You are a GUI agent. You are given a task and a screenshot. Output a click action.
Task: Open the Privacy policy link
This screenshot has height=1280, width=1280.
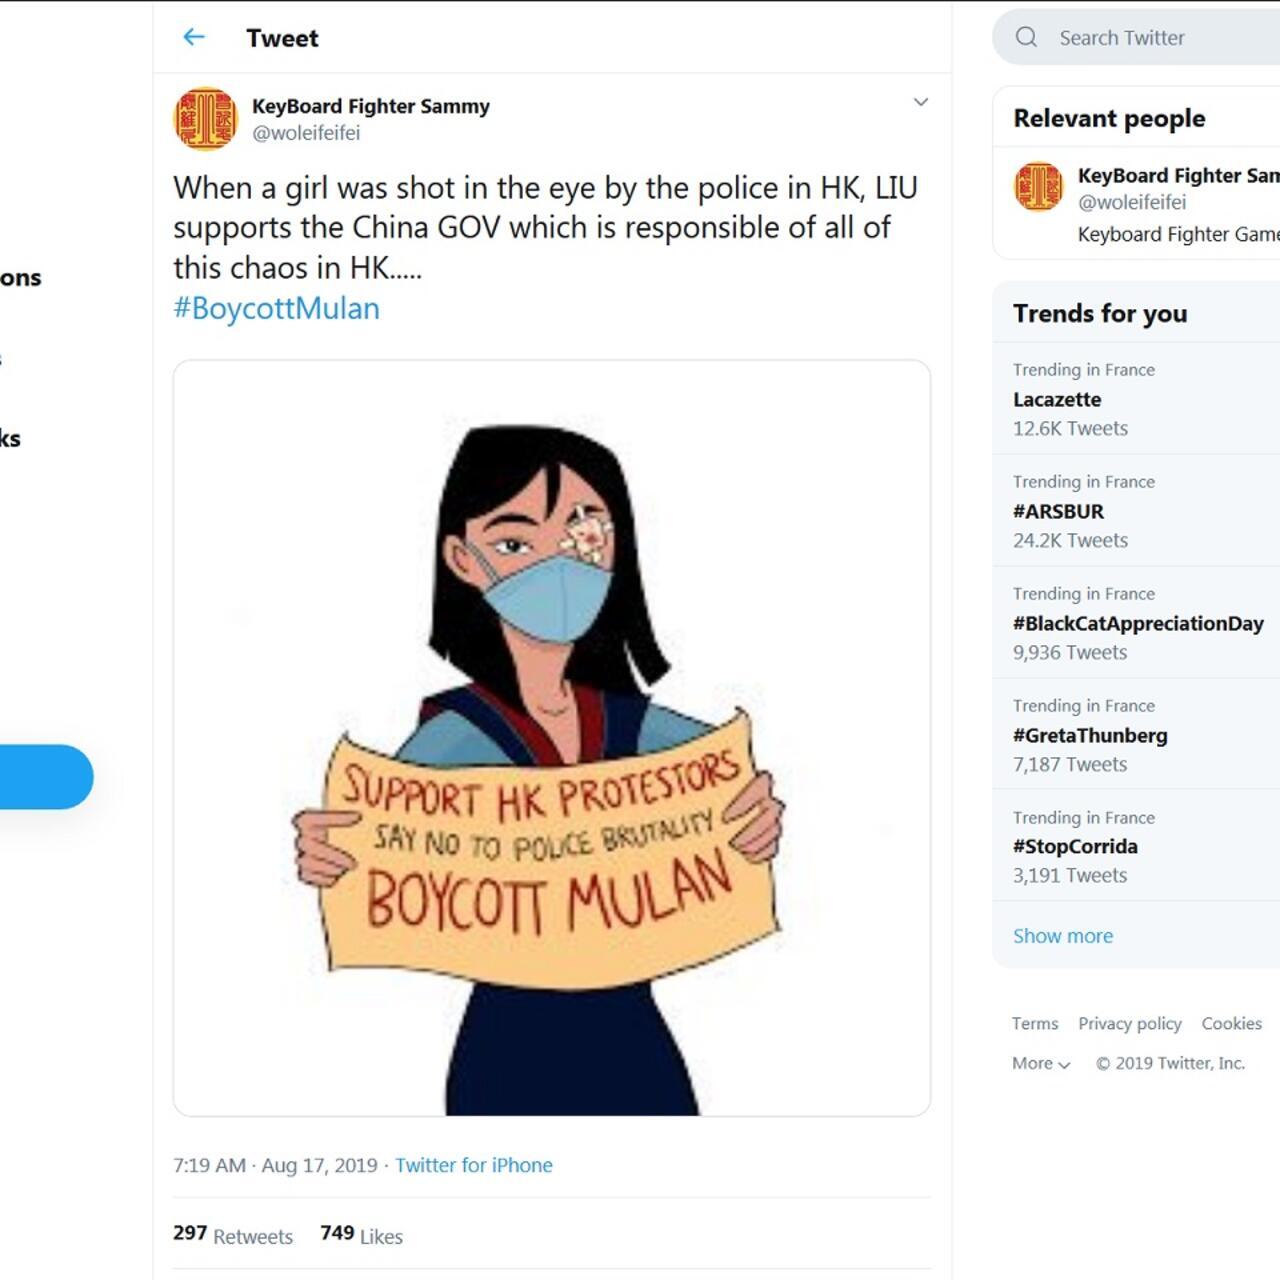click(x=1129, y=1023)
